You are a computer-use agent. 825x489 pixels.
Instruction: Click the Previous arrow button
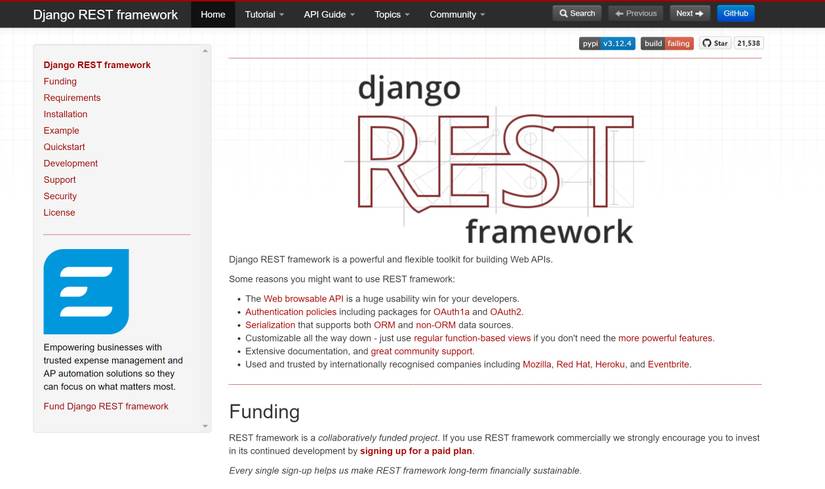click(636, 14)
